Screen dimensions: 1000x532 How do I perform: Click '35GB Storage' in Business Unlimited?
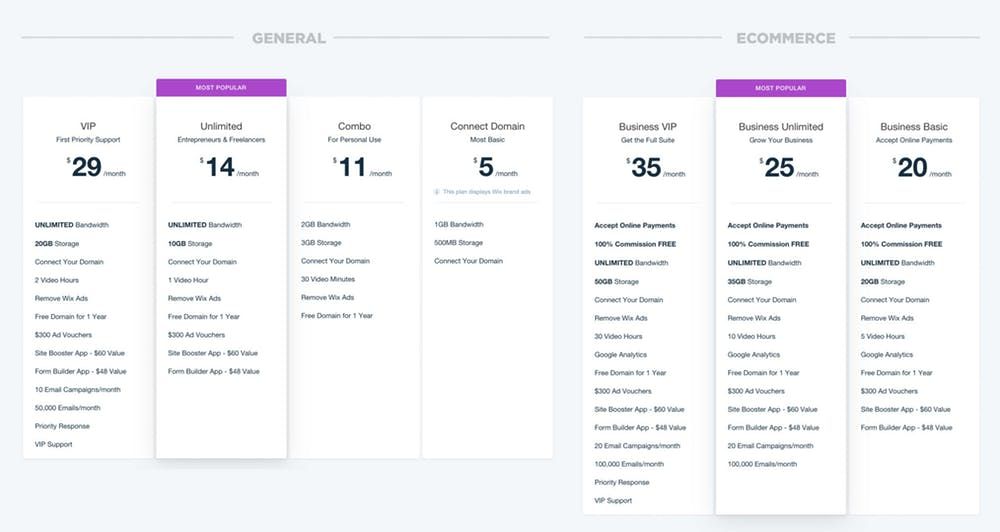tap(749, 281)
